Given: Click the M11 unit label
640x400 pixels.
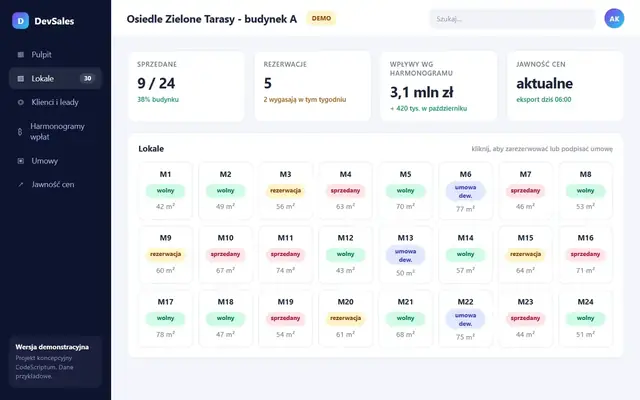Looking at the screenshot, I should point(285,238).
